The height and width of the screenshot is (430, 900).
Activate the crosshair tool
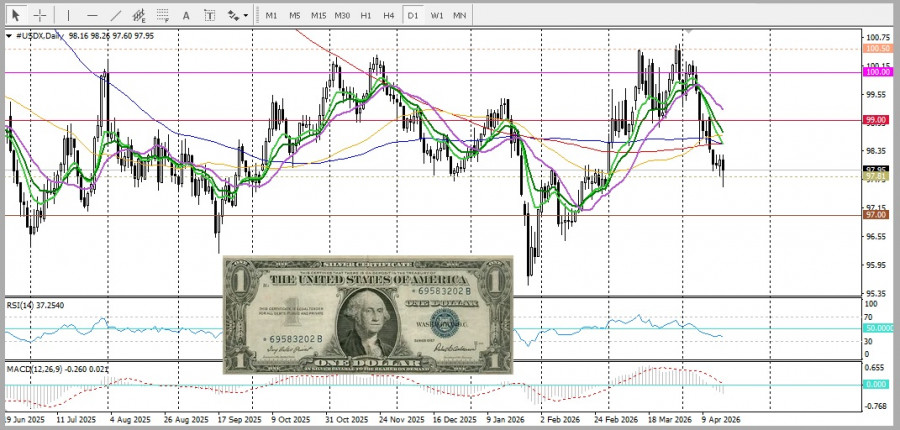pyautogui.click(x=40, y=15)
